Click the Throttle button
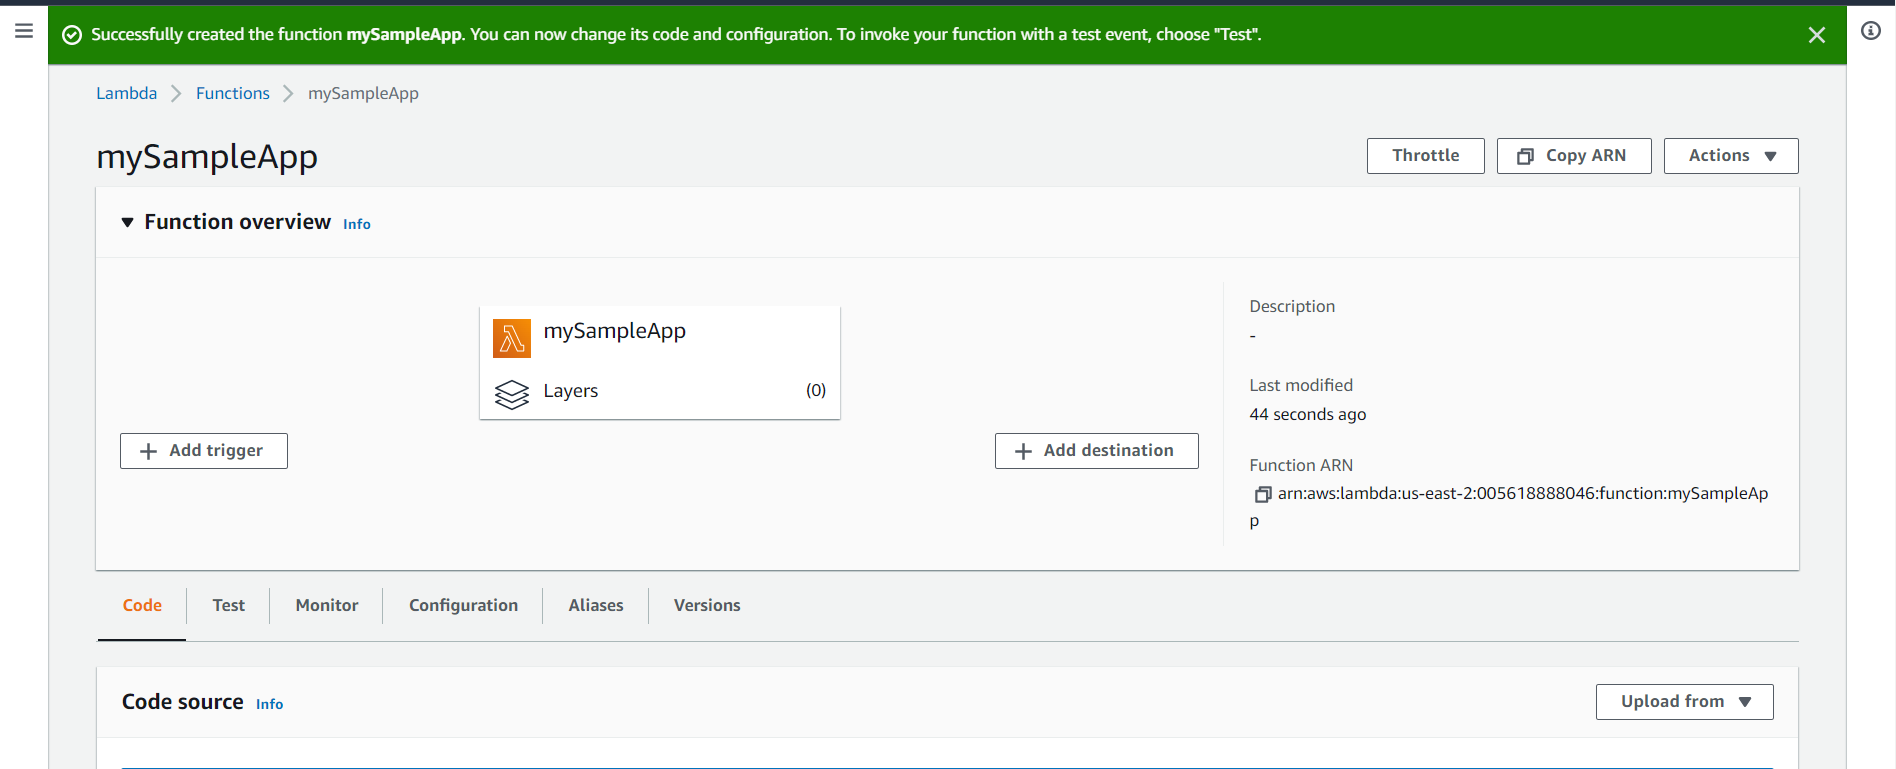The image size is (1896, 769). tap(1424, 156)
